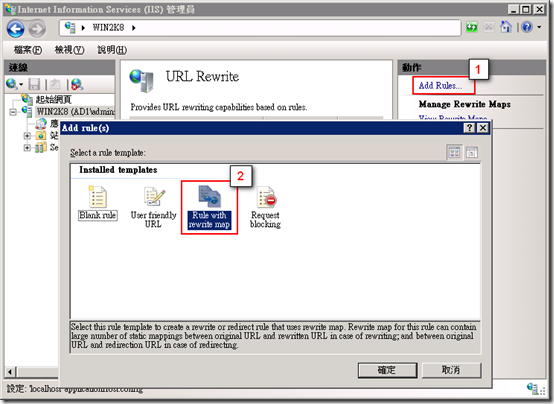Switch to icons view in Add rule dialog
This screenshot has width=554, height=404.
[454, 153]
